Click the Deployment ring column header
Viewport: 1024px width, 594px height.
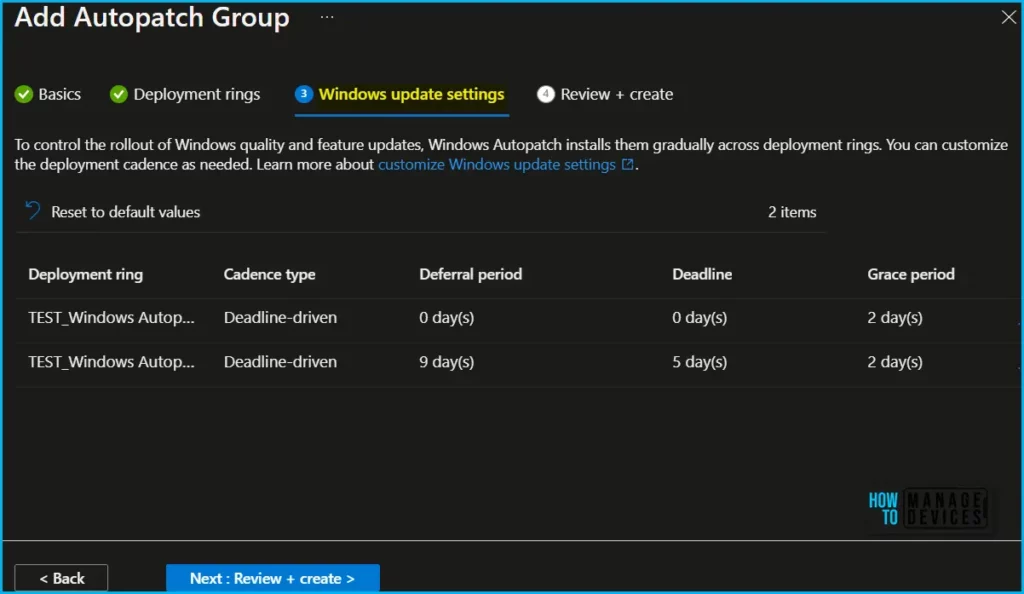86,274
